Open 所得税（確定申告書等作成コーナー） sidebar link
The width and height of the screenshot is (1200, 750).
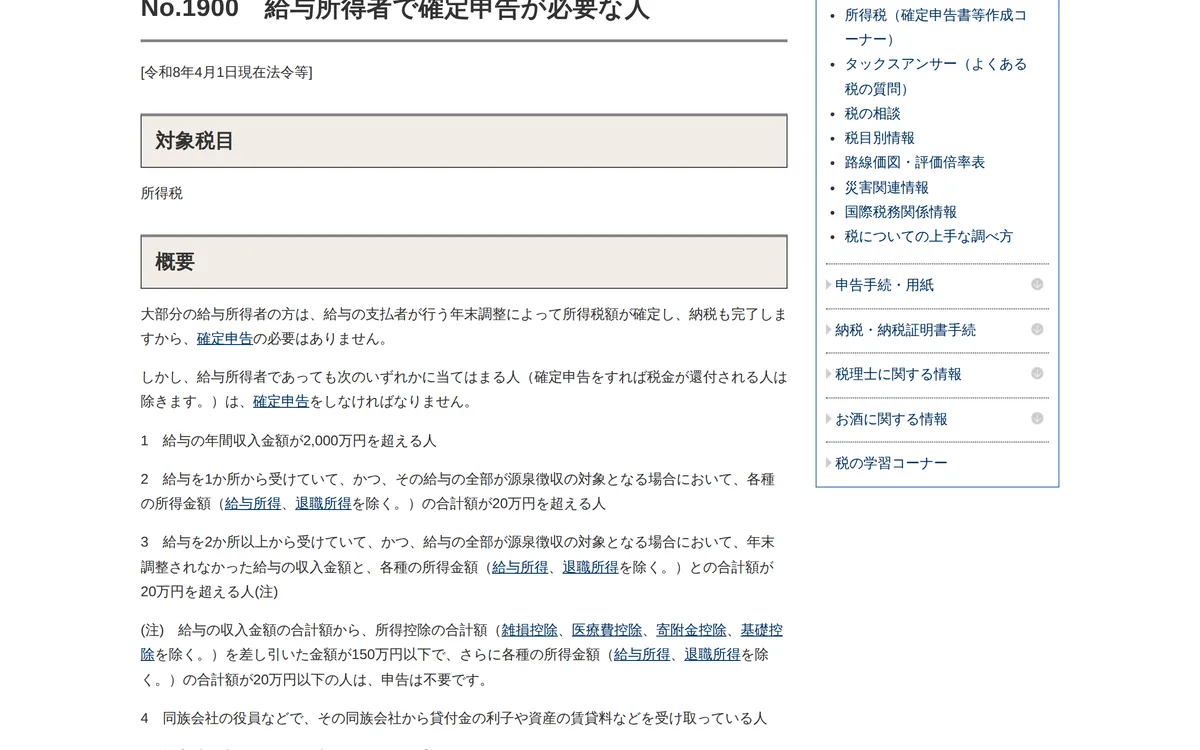pyautogui.click(x=936, y=27)
